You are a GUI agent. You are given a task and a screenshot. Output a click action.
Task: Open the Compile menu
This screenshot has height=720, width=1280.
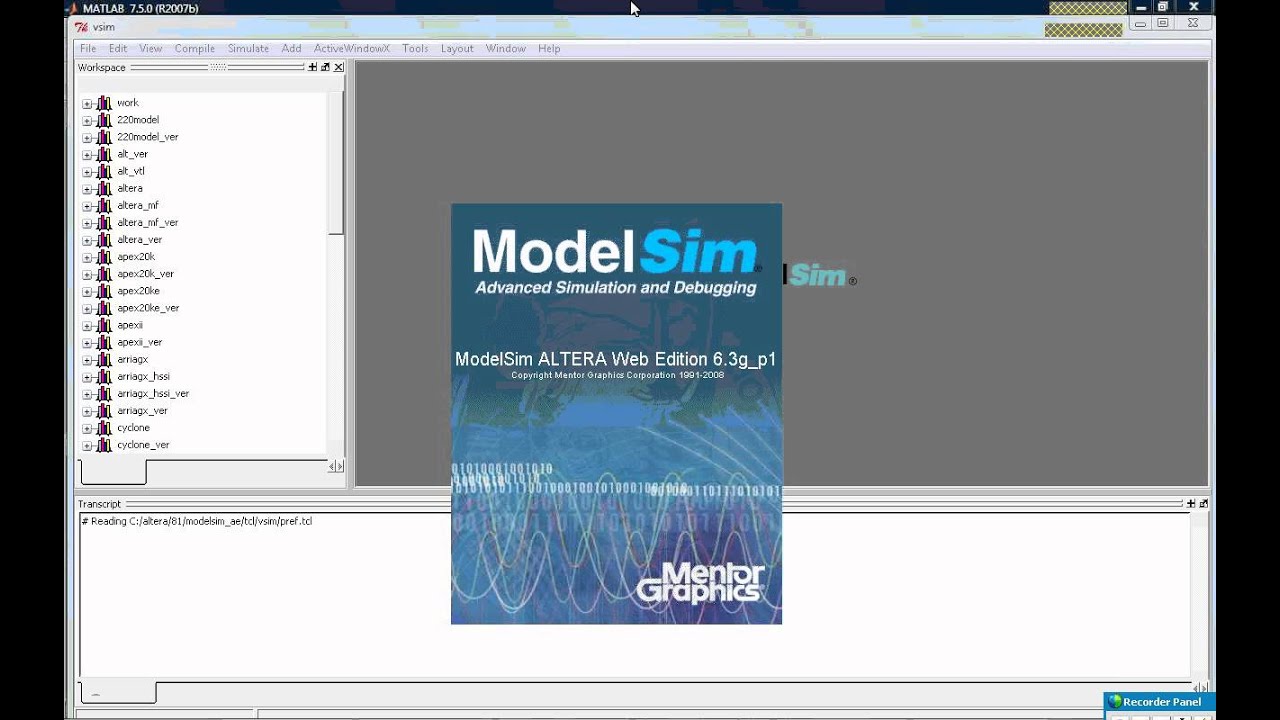[195, 48]
